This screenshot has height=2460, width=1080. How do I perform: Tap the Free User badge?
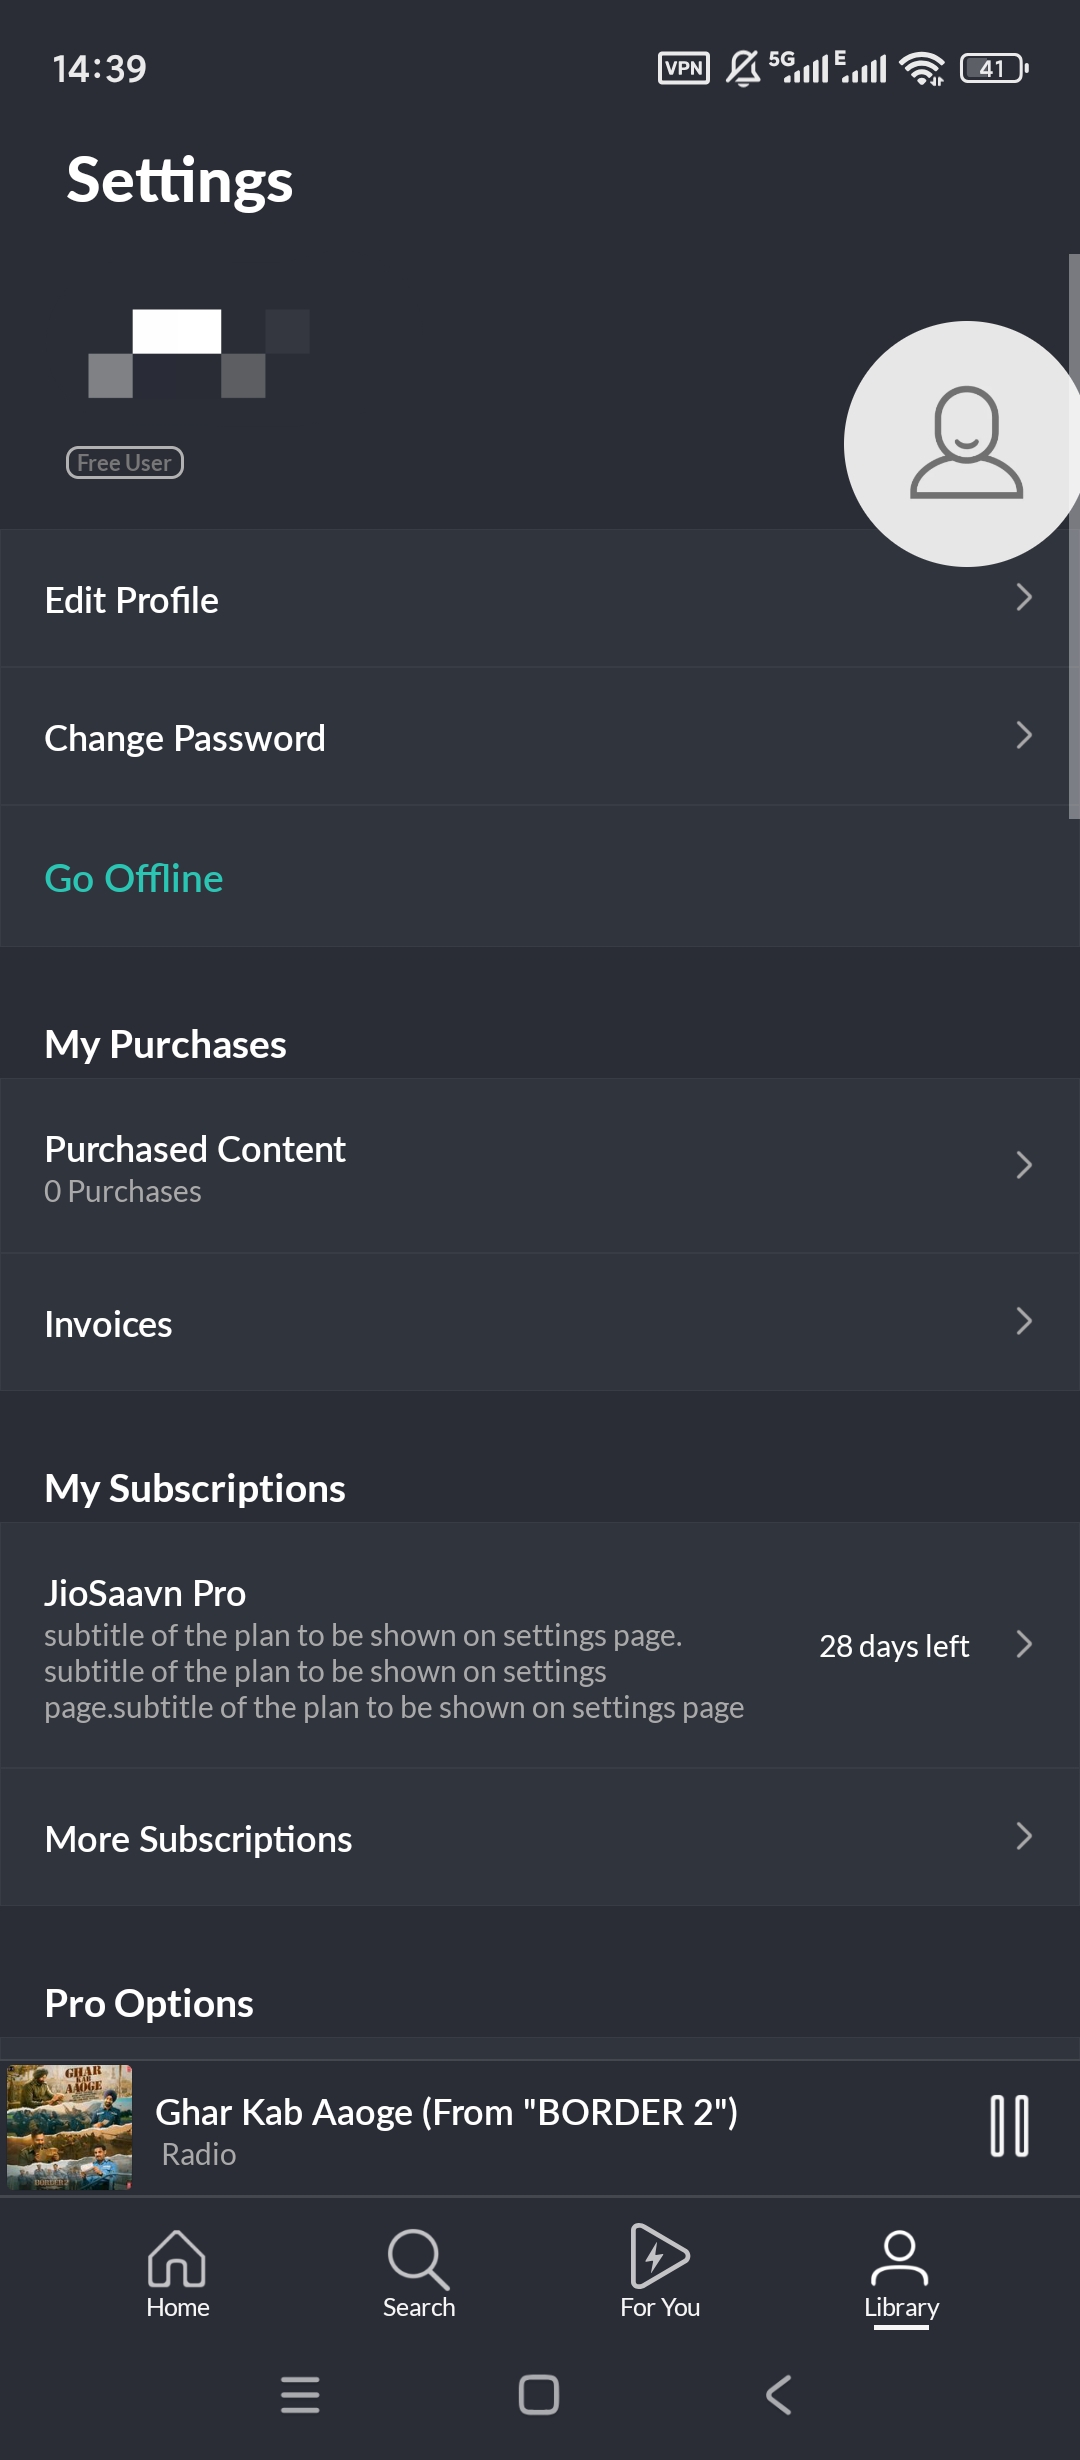(125, 462)
